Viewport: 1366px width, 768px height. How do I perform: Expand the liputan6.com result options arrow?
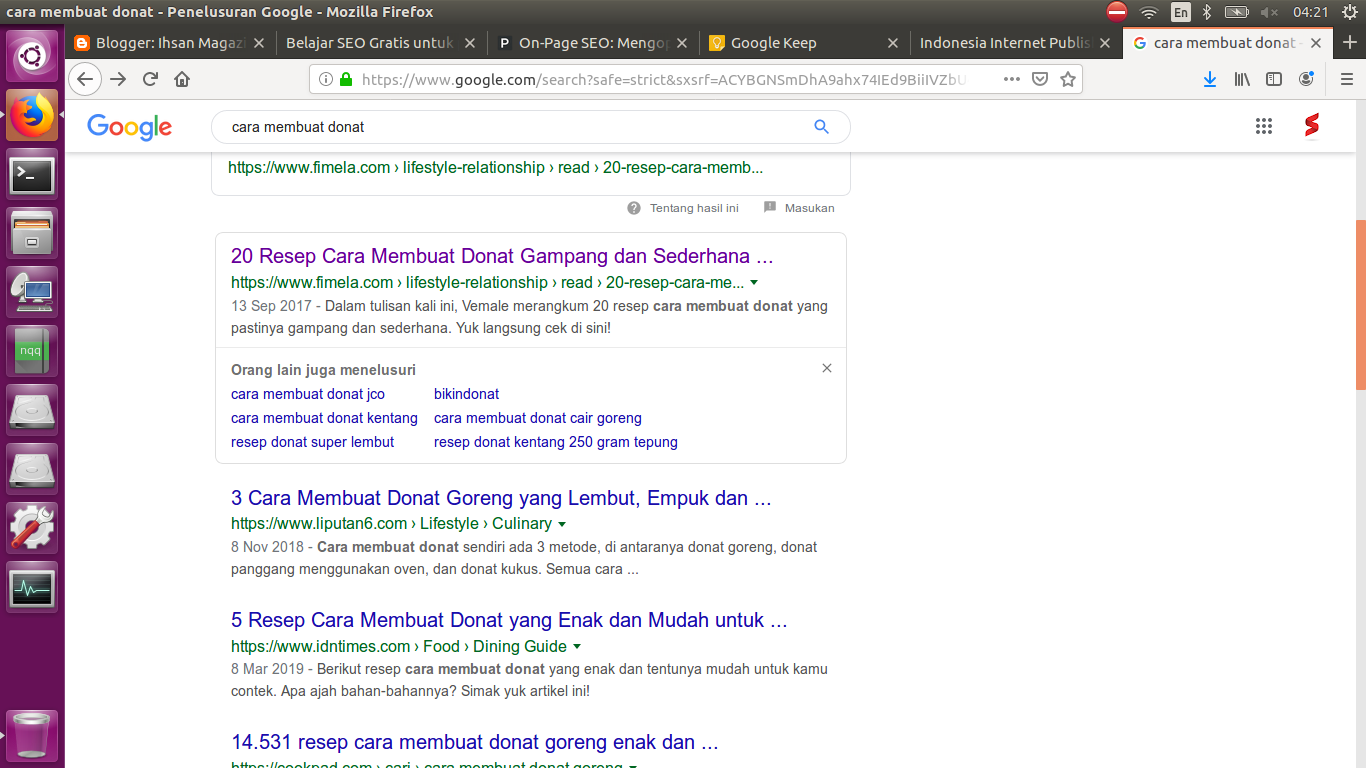562,524
